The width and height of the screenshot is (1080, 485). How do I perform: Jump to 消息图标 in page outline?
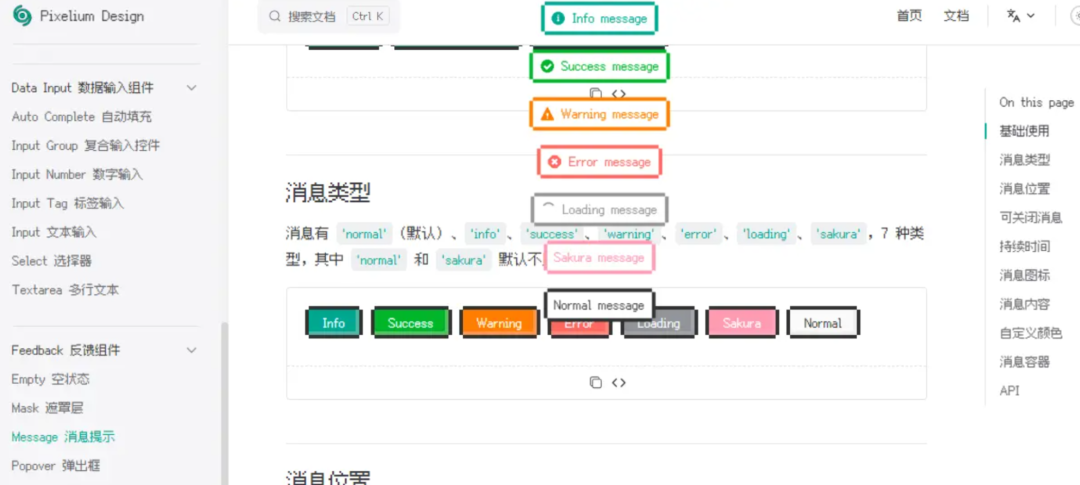point(1024,276)
